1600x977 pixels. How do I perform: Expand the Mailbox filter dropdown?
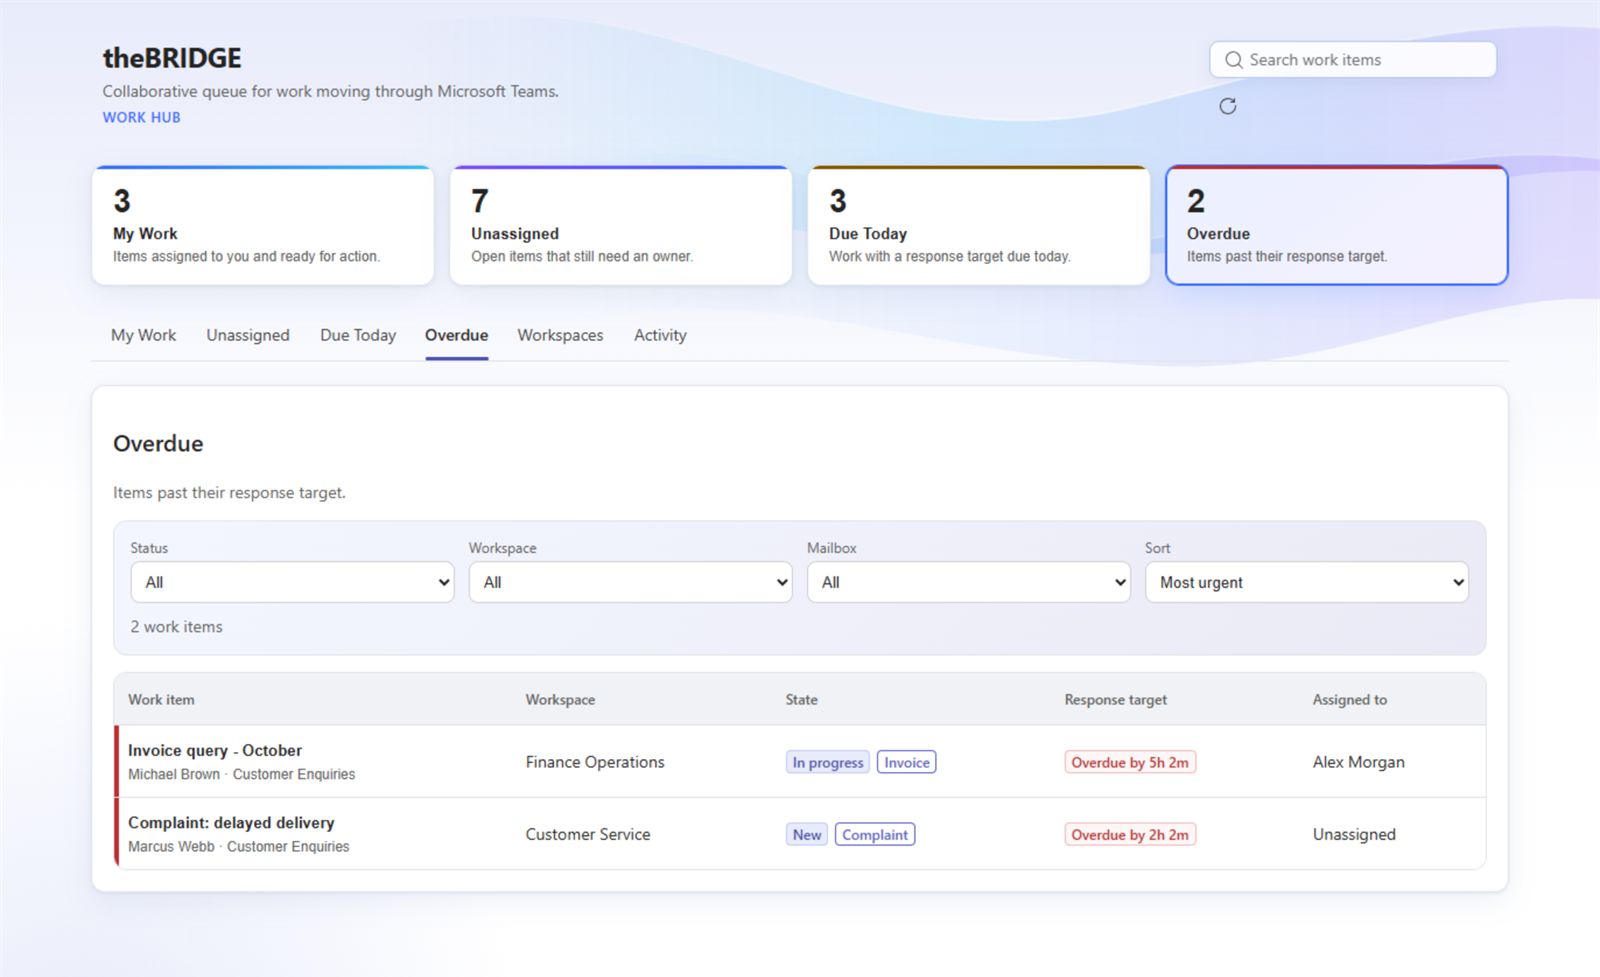pyautogui.click(x=968, y=582)
